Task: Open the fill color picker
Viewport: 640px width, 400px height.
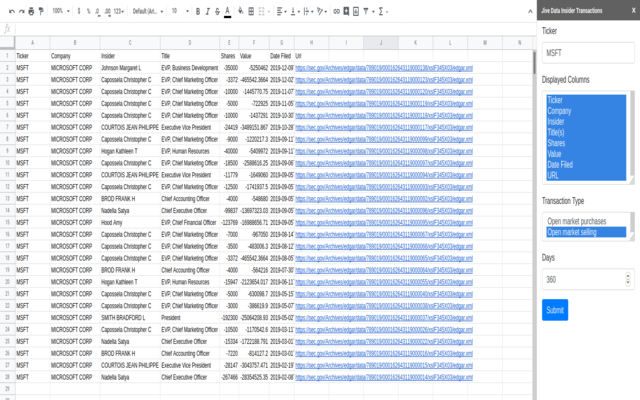Action: click(x=240, y=11)
